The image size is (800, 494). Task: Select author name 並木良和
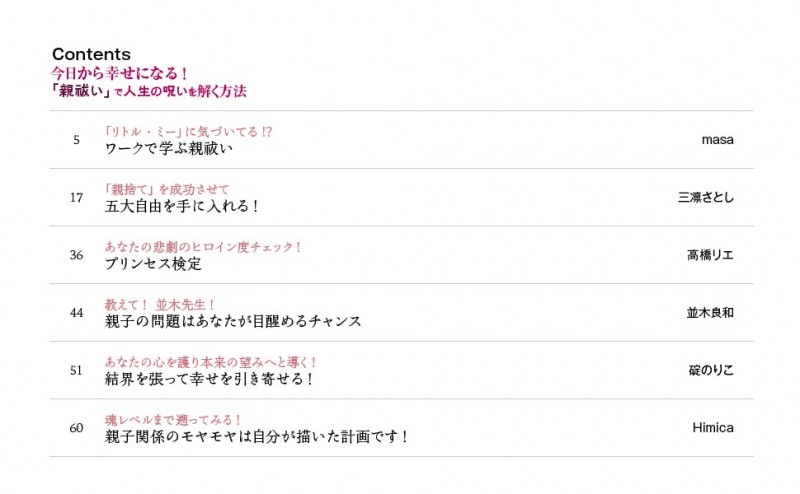click(x=710, y=313)
